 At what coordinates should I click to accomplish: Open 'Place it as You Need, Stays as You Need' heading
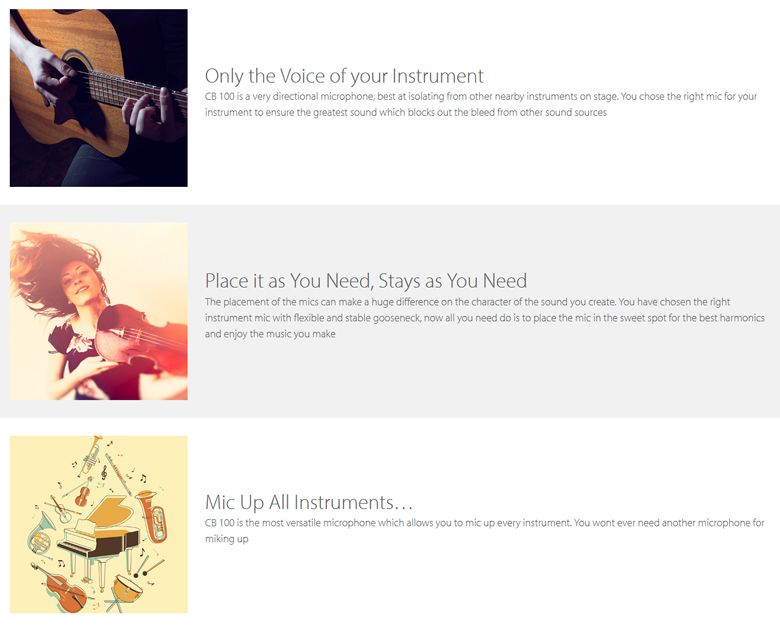point(366,281)
